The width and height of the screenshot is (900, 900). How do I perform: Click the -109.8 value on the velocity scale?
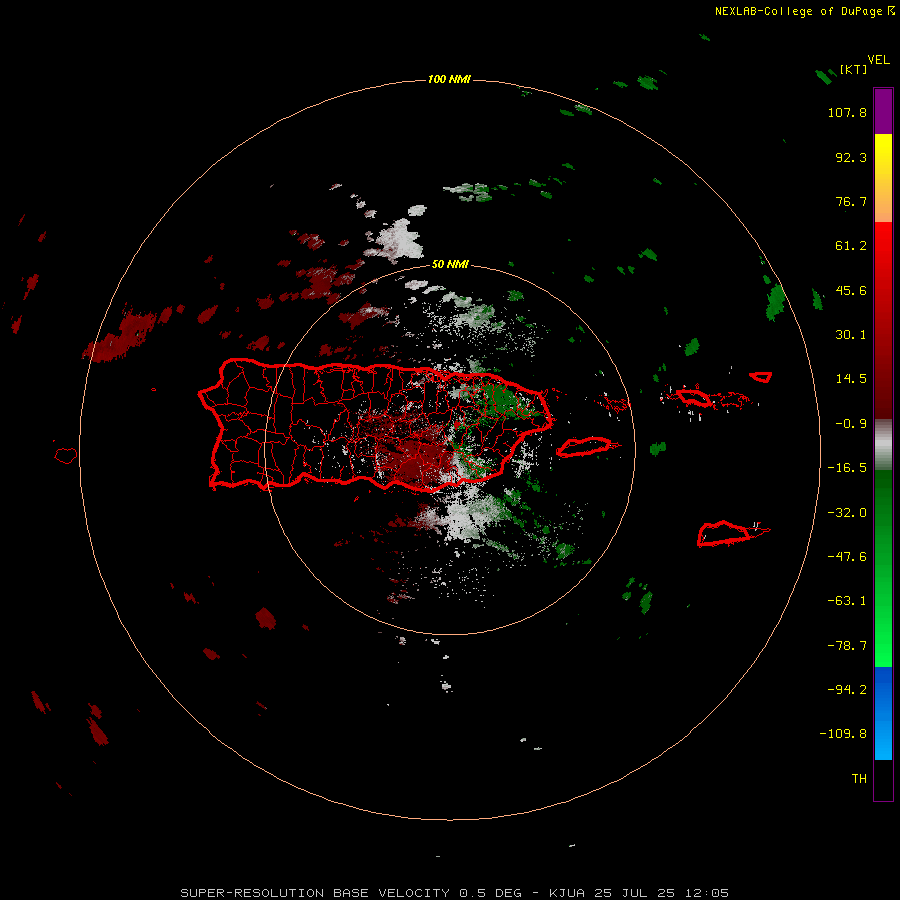pos(843,734)
